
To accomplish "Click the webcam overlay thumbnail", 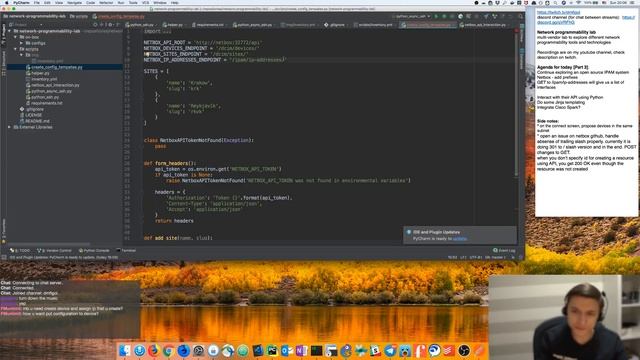I will click(564, 318).
